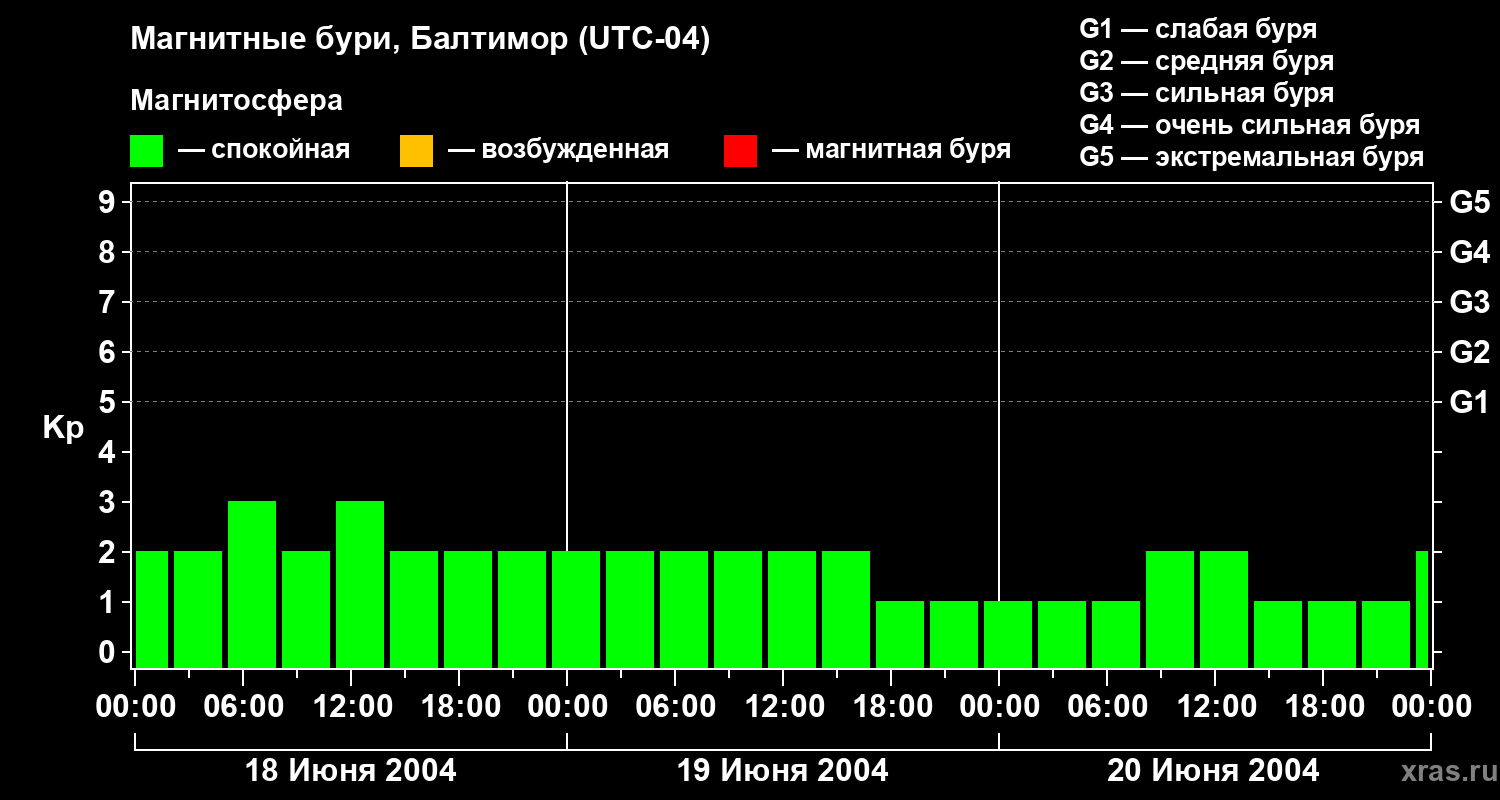Click the Kp 1 bar spanning 18:00 on 20 June
This screenshot has height=800, width=1500.
point(1332,634)
